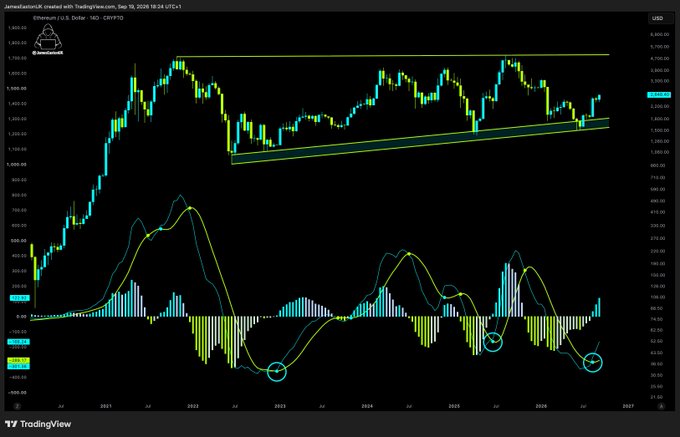Click the 1,900.00 label on left axis
680x437 pixels.
(x=18, y=27)
